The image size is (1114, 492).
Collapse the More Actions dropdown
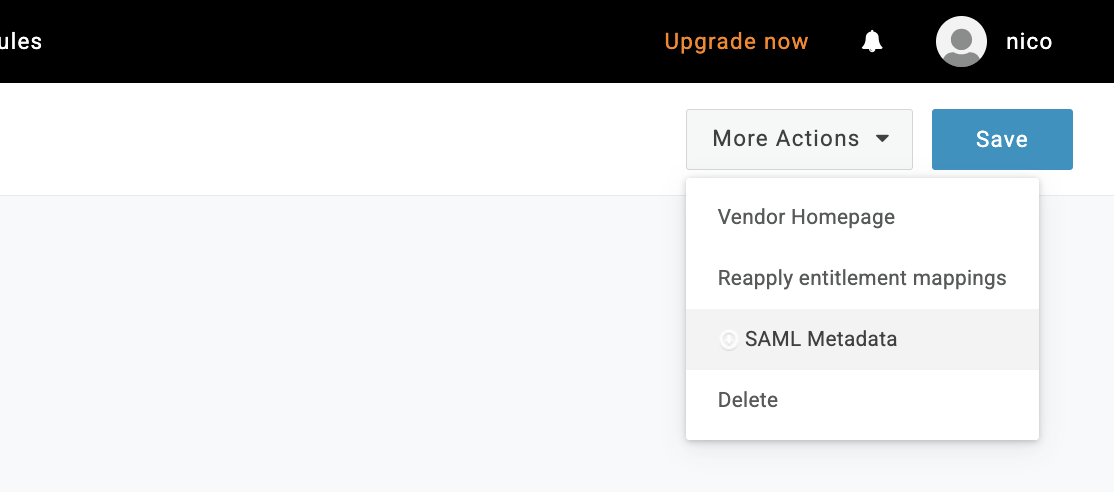coord(799,139)
